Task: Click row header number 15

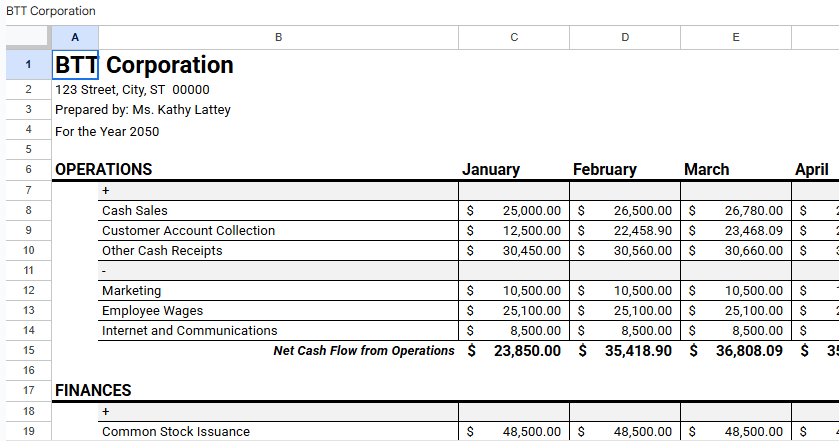Action: pyautogui.click(x=28, y=351)
